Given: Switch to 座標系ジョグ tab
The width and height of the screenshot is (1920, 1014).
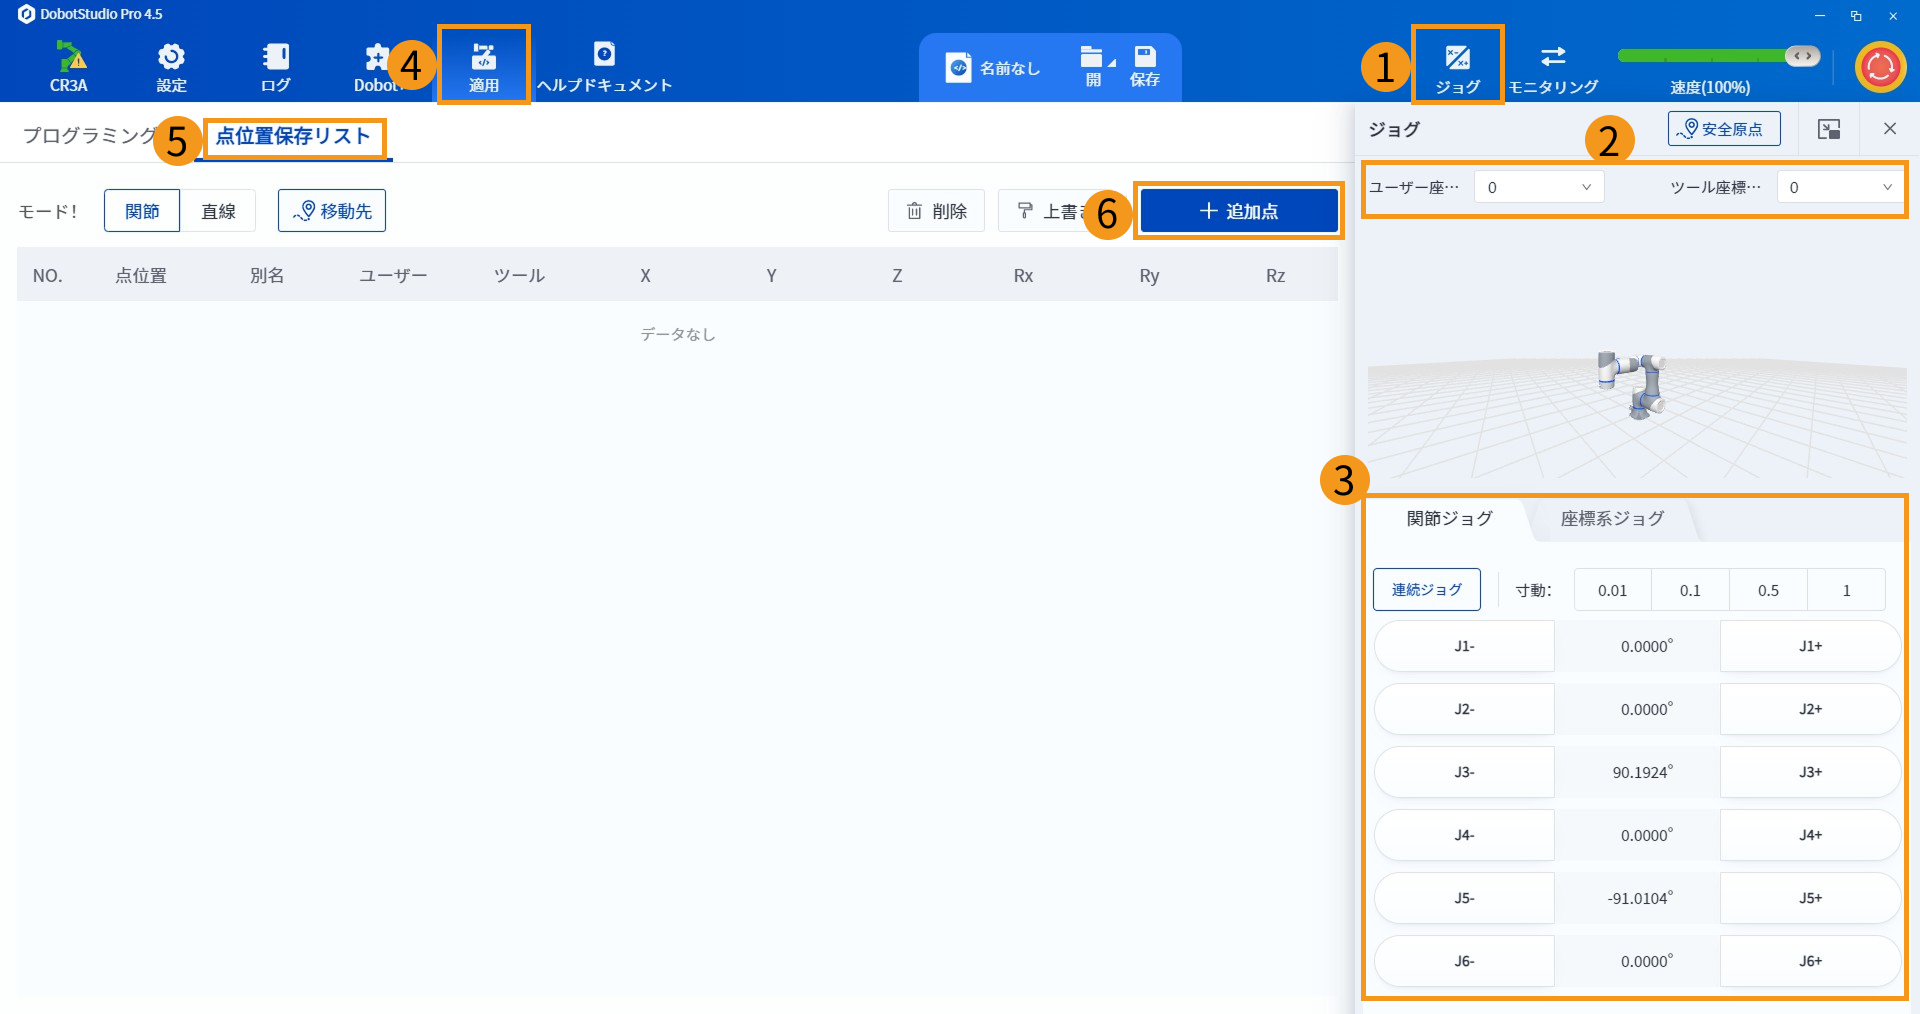Looking at the screenshot, I should pos(1612,519).
